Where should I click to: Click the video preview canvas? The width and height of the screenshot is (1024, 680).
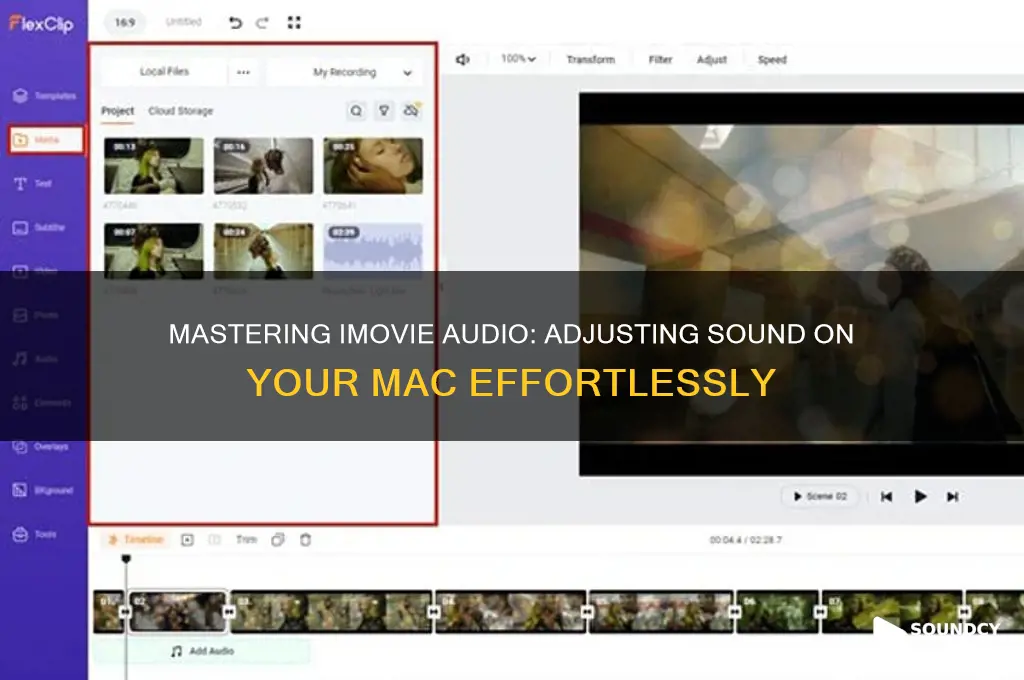tap(801, 284)
